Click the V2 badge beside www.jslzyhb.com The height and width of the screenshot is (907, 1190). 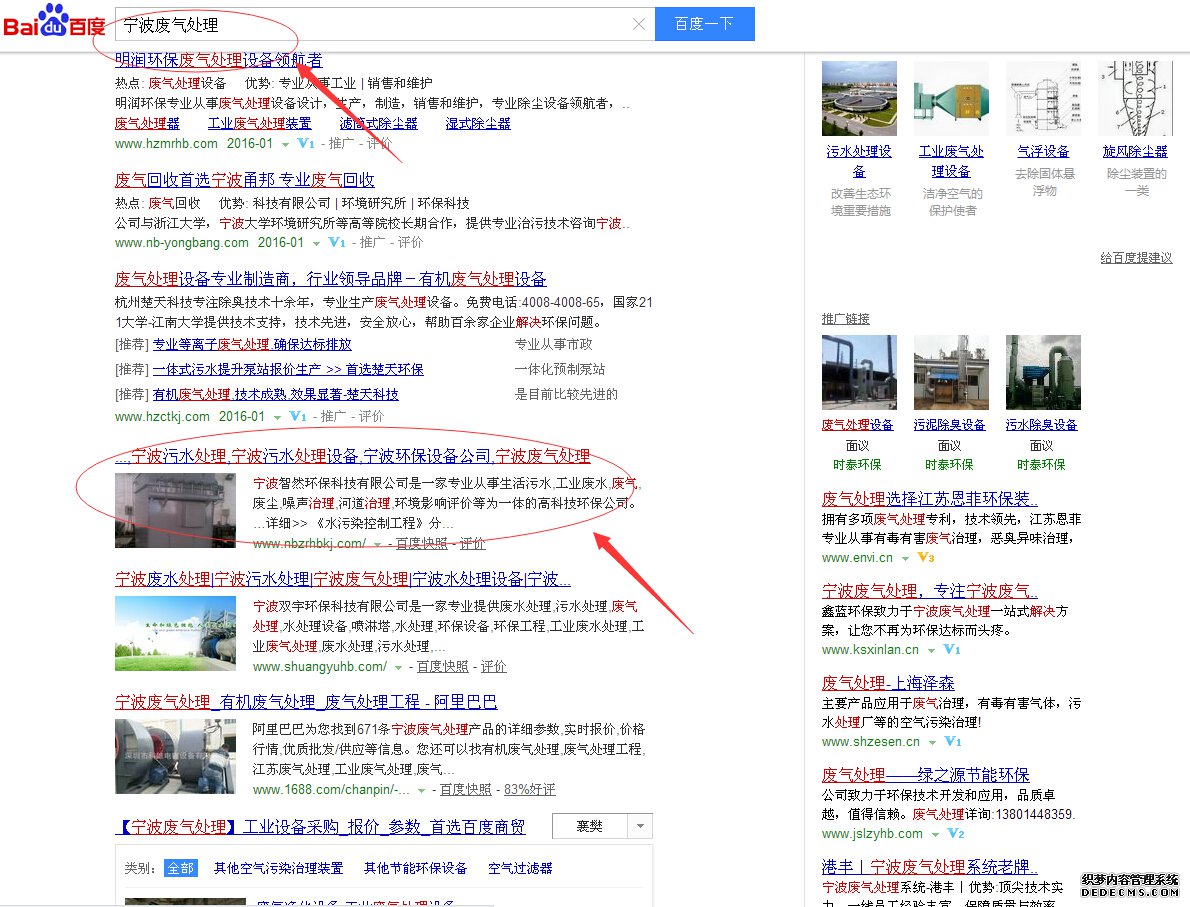[x=955, y=833]
